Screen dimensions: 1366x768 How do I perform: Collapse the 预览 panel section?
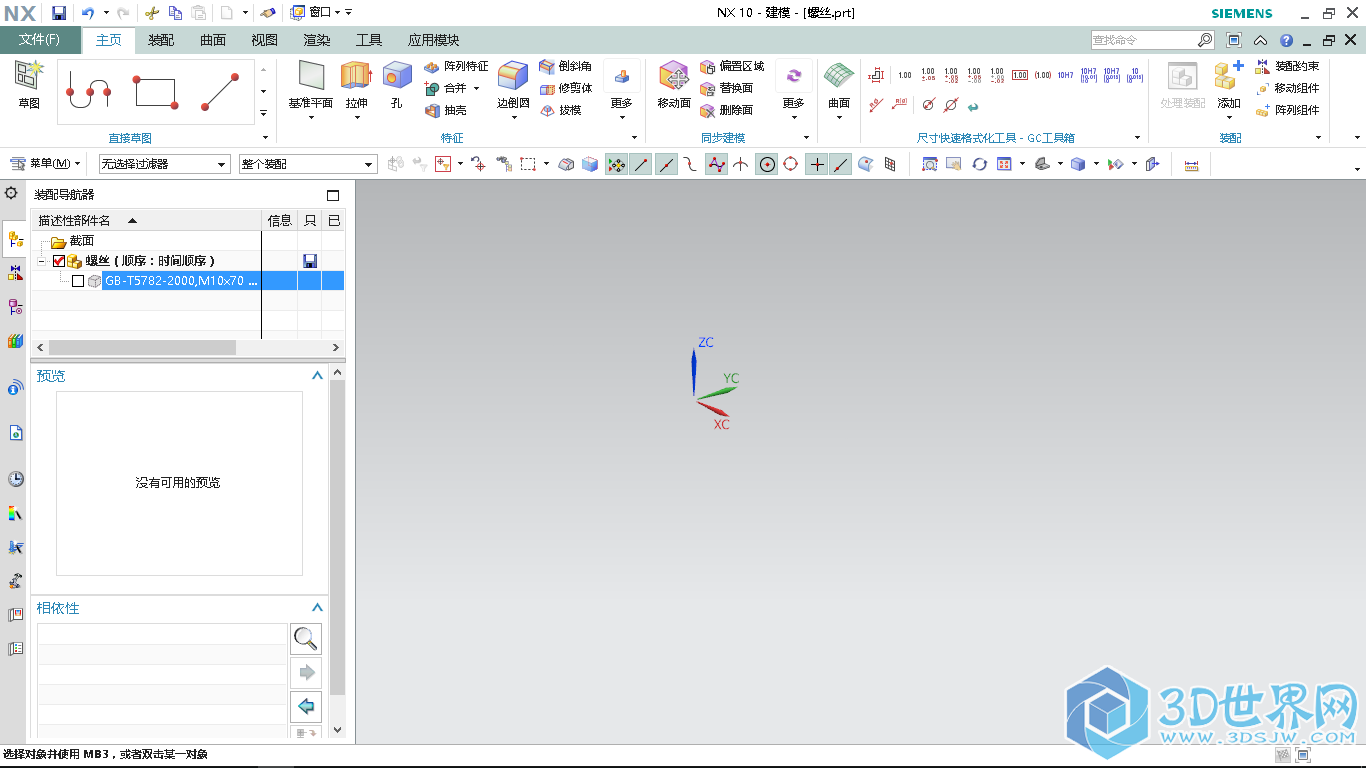318,376
